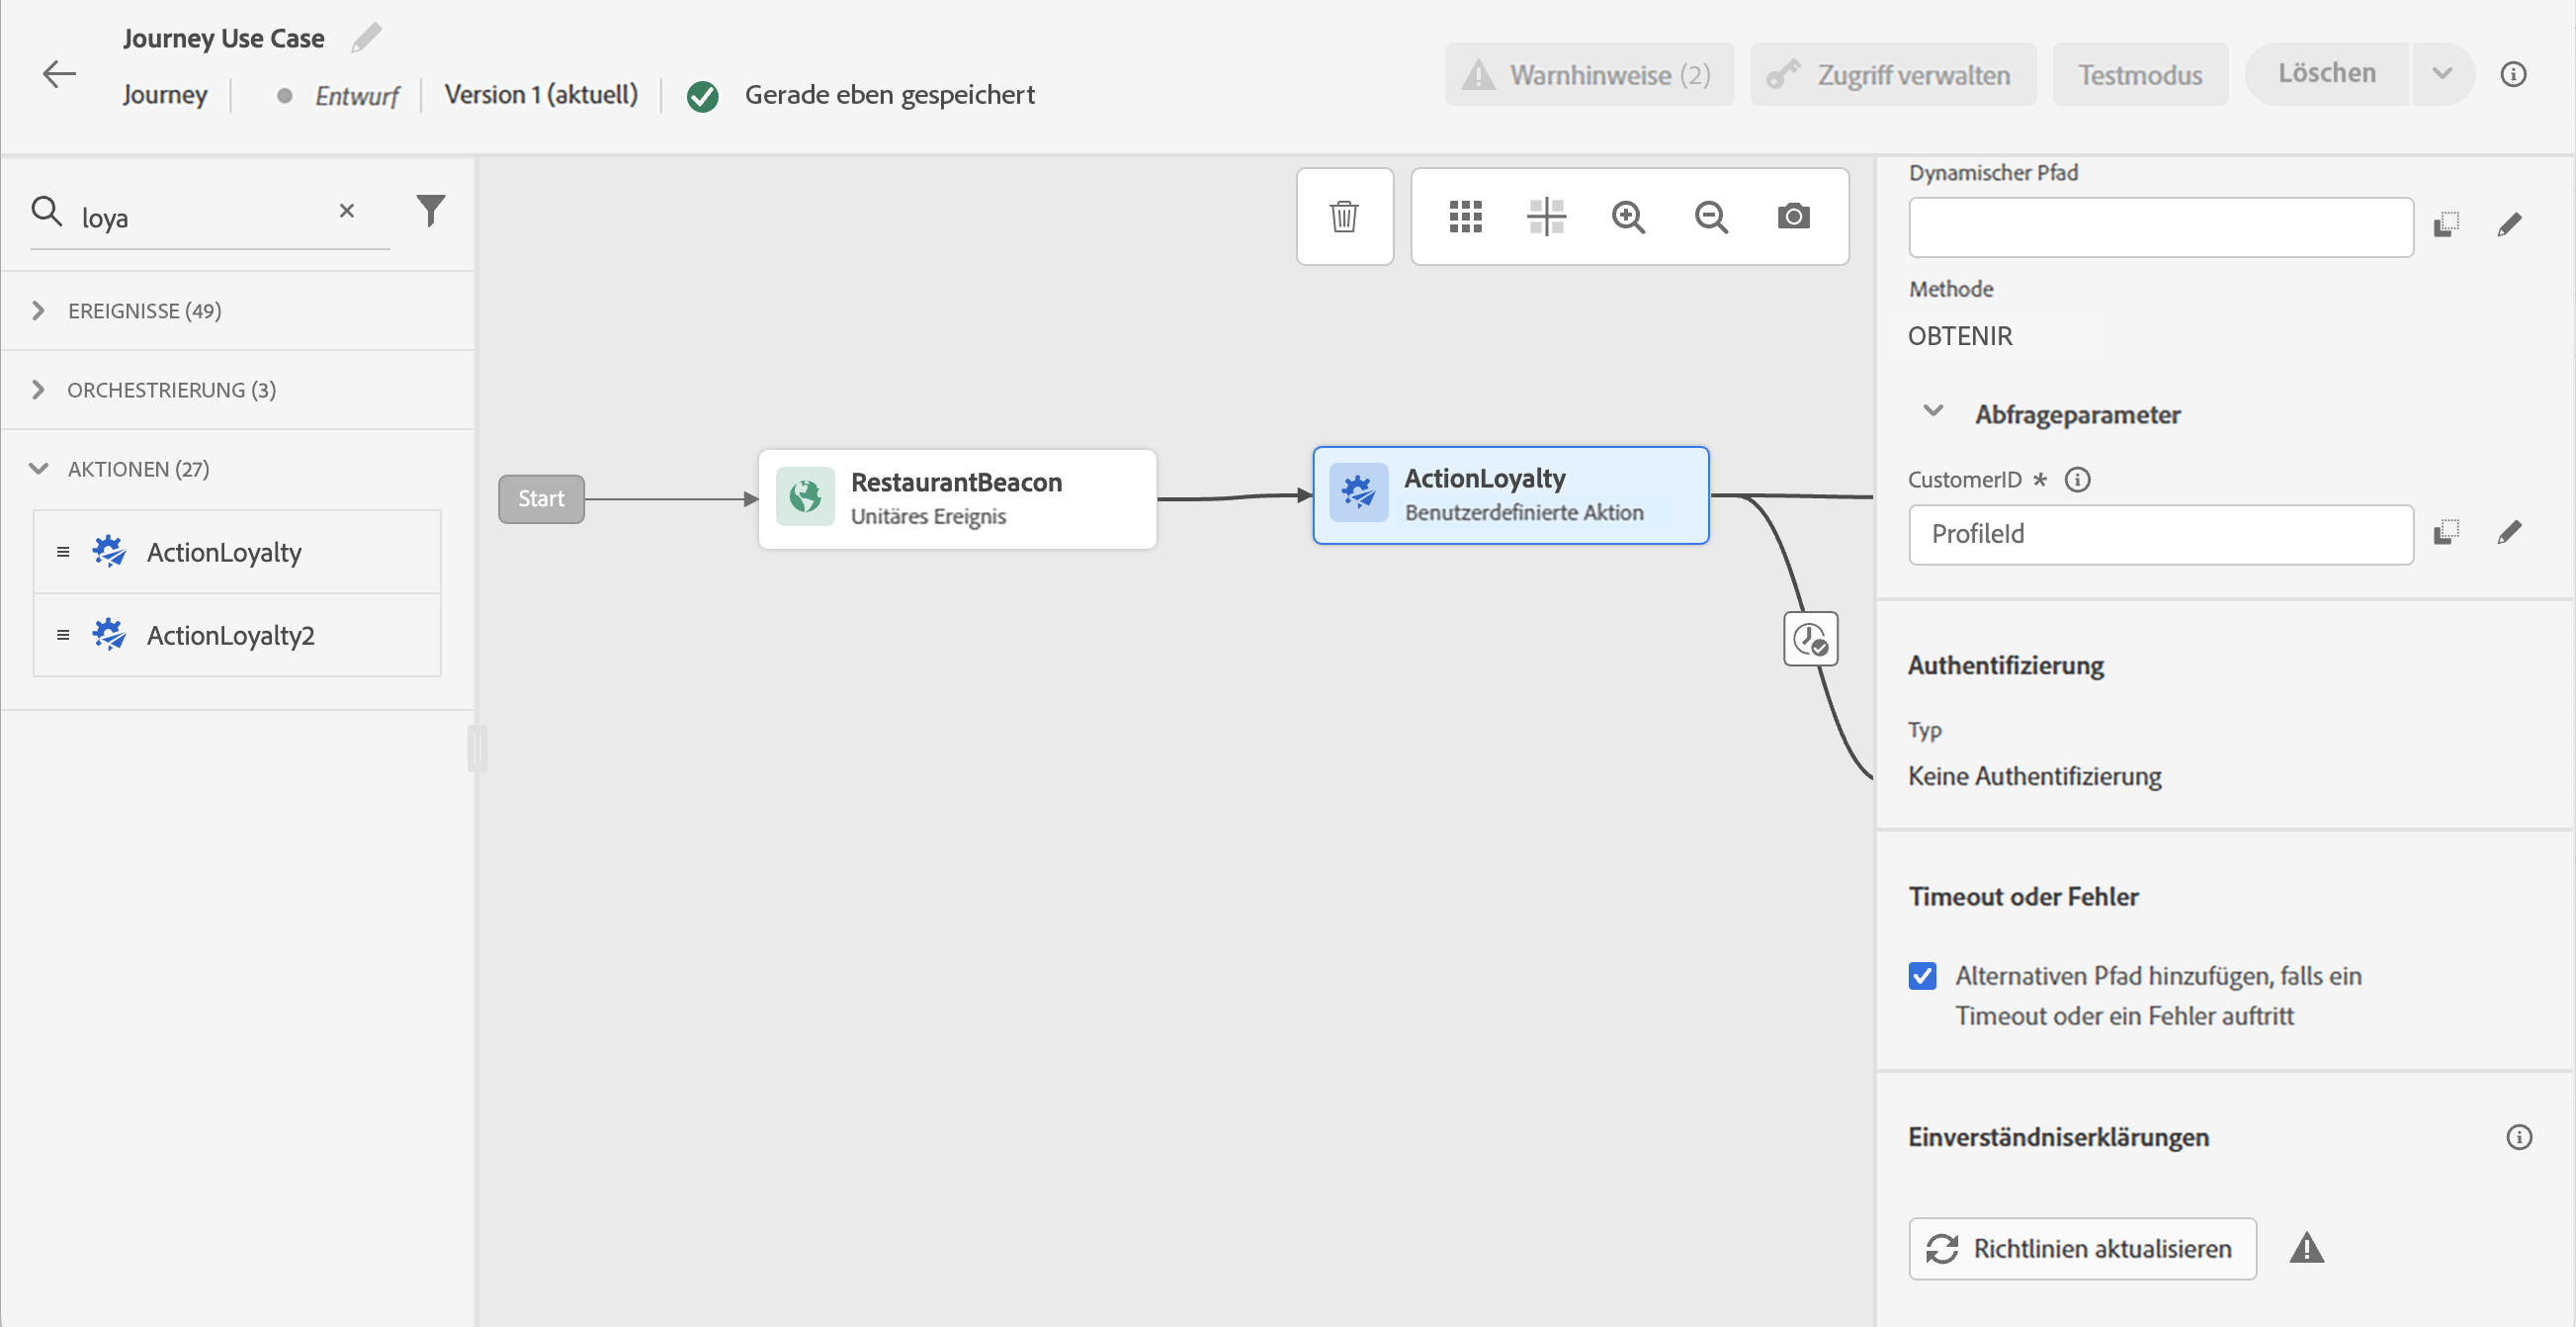This screenshot has width=2576, height=1327.
Task: Expand the EREIGNISSE (49) section
Action: (x=38, y=311)
